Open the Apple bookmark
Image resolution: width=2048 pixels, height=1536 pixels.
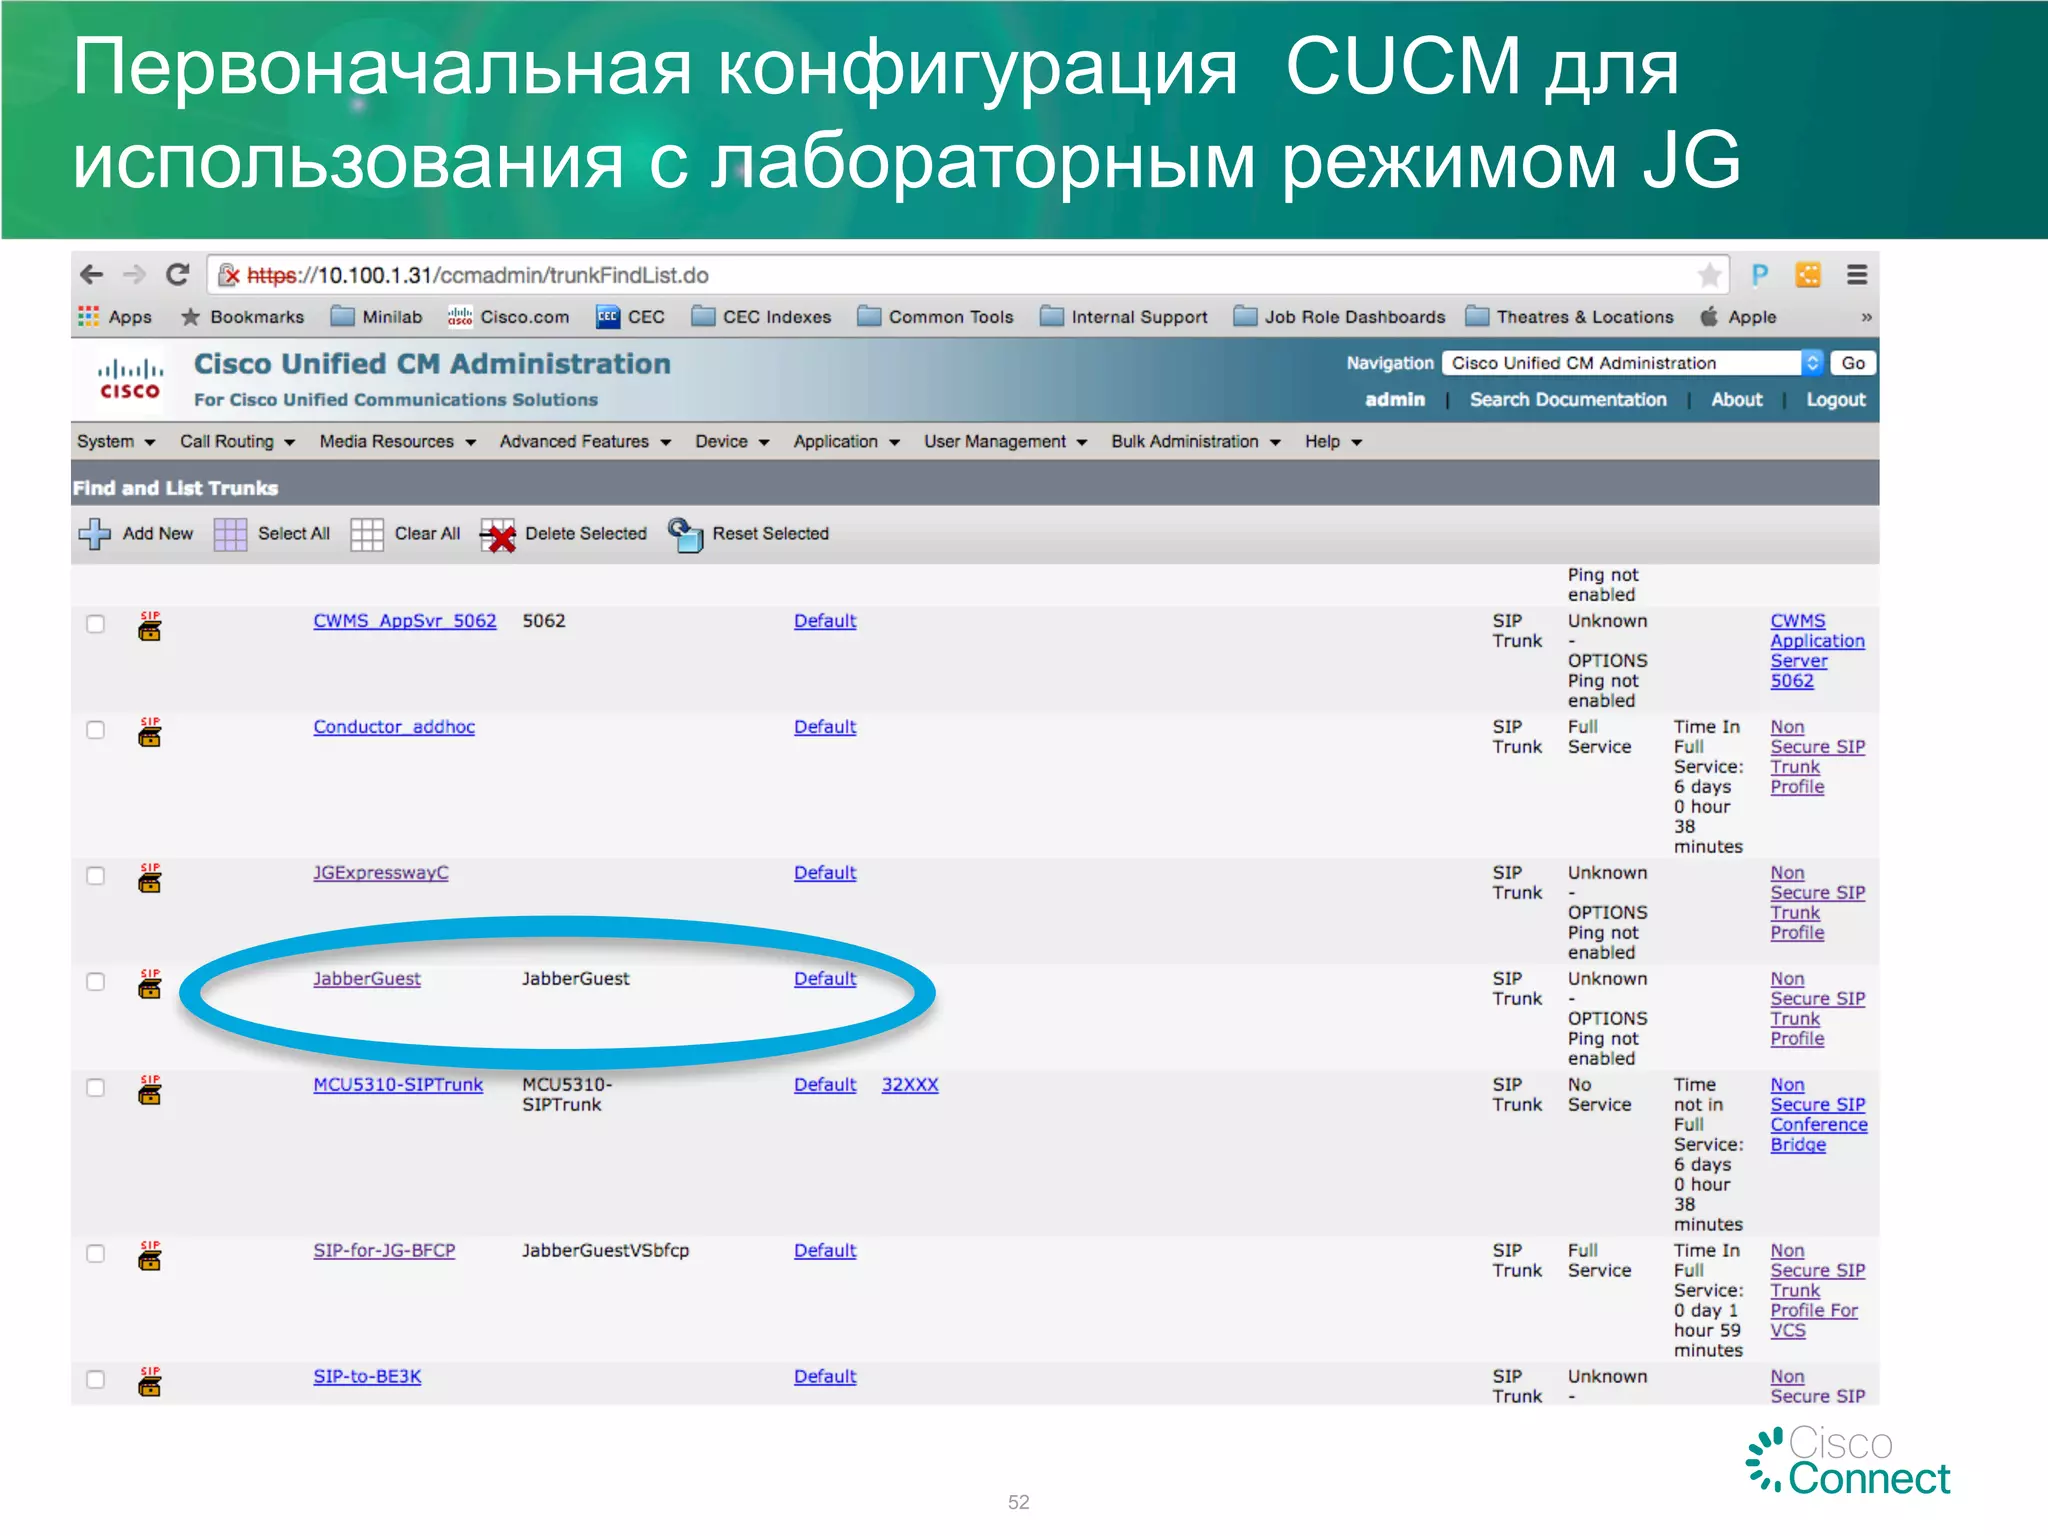pyautogui.click(x=1738, y=317)
